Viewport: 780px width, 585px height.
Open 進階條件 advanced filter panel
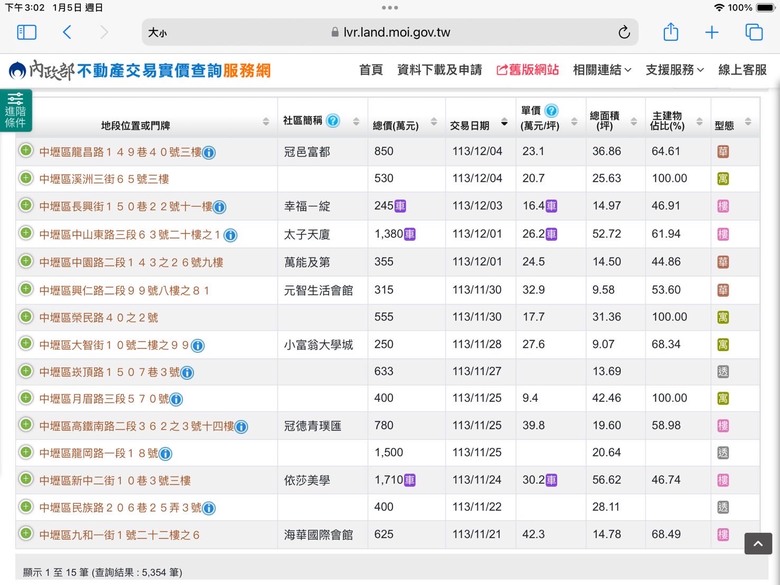pyautogui.click(x=16, y=110)
